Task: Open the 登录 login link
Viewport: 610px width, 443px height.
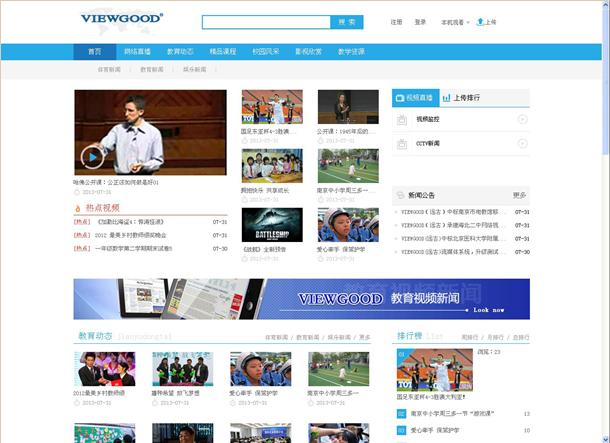Action: [420, 22]
